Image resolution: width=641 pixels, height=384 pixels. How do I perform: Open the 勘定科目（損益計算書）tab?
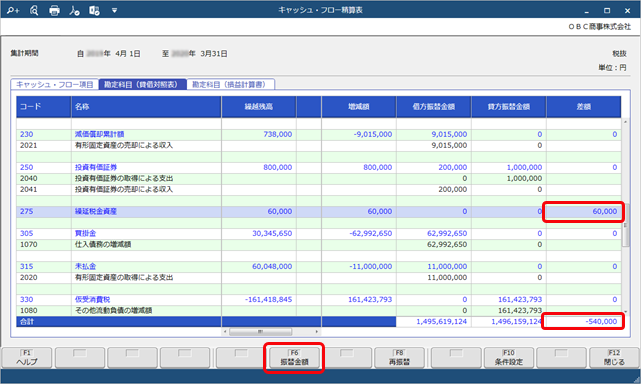click(x=231, y=84)
